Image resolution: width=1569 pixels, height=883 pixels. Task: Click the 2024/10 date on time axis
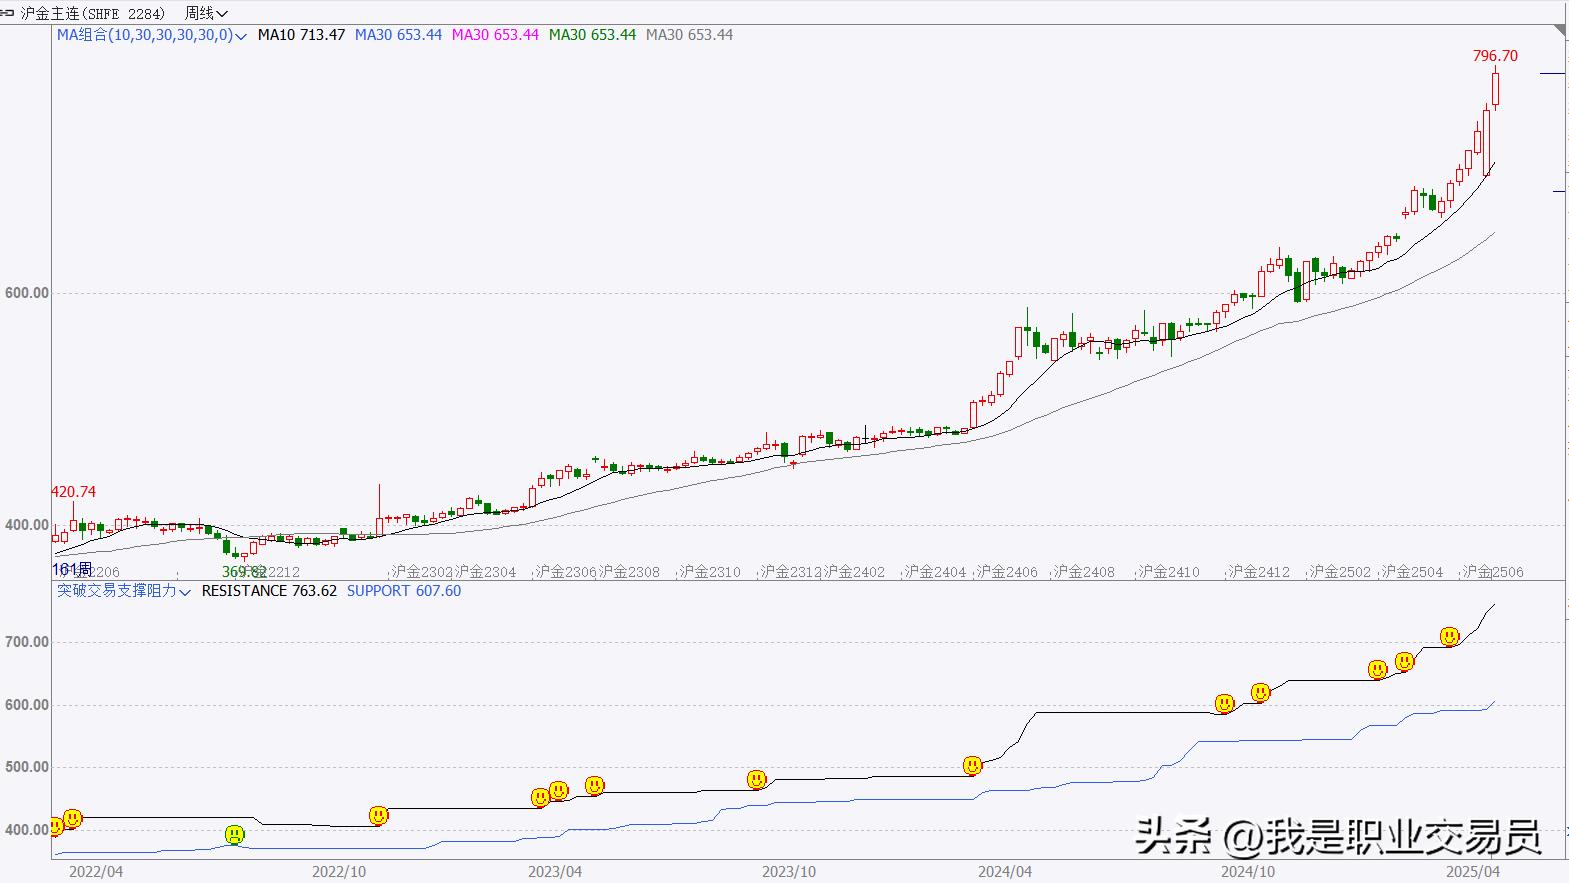pos(1247,871)
